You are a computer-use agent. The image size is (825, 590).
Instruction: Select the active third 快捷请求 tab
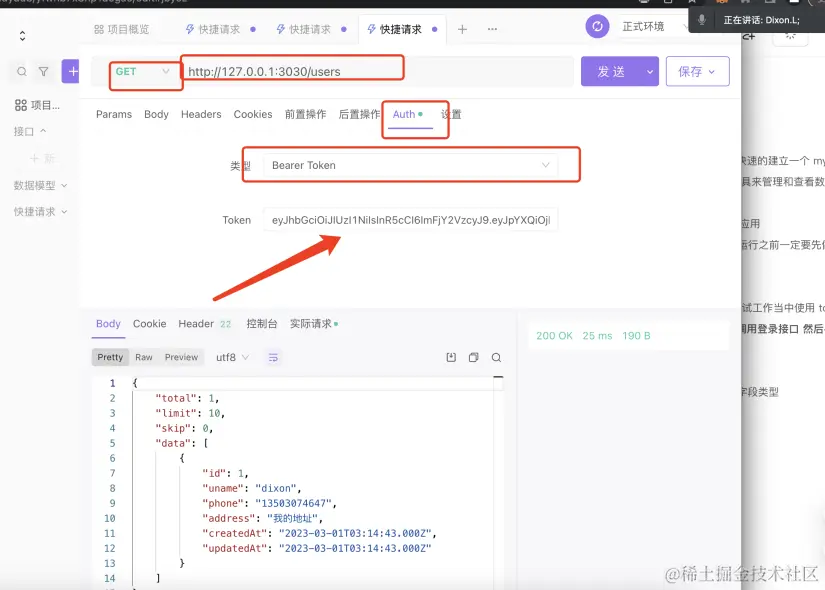tap(402, 29)
